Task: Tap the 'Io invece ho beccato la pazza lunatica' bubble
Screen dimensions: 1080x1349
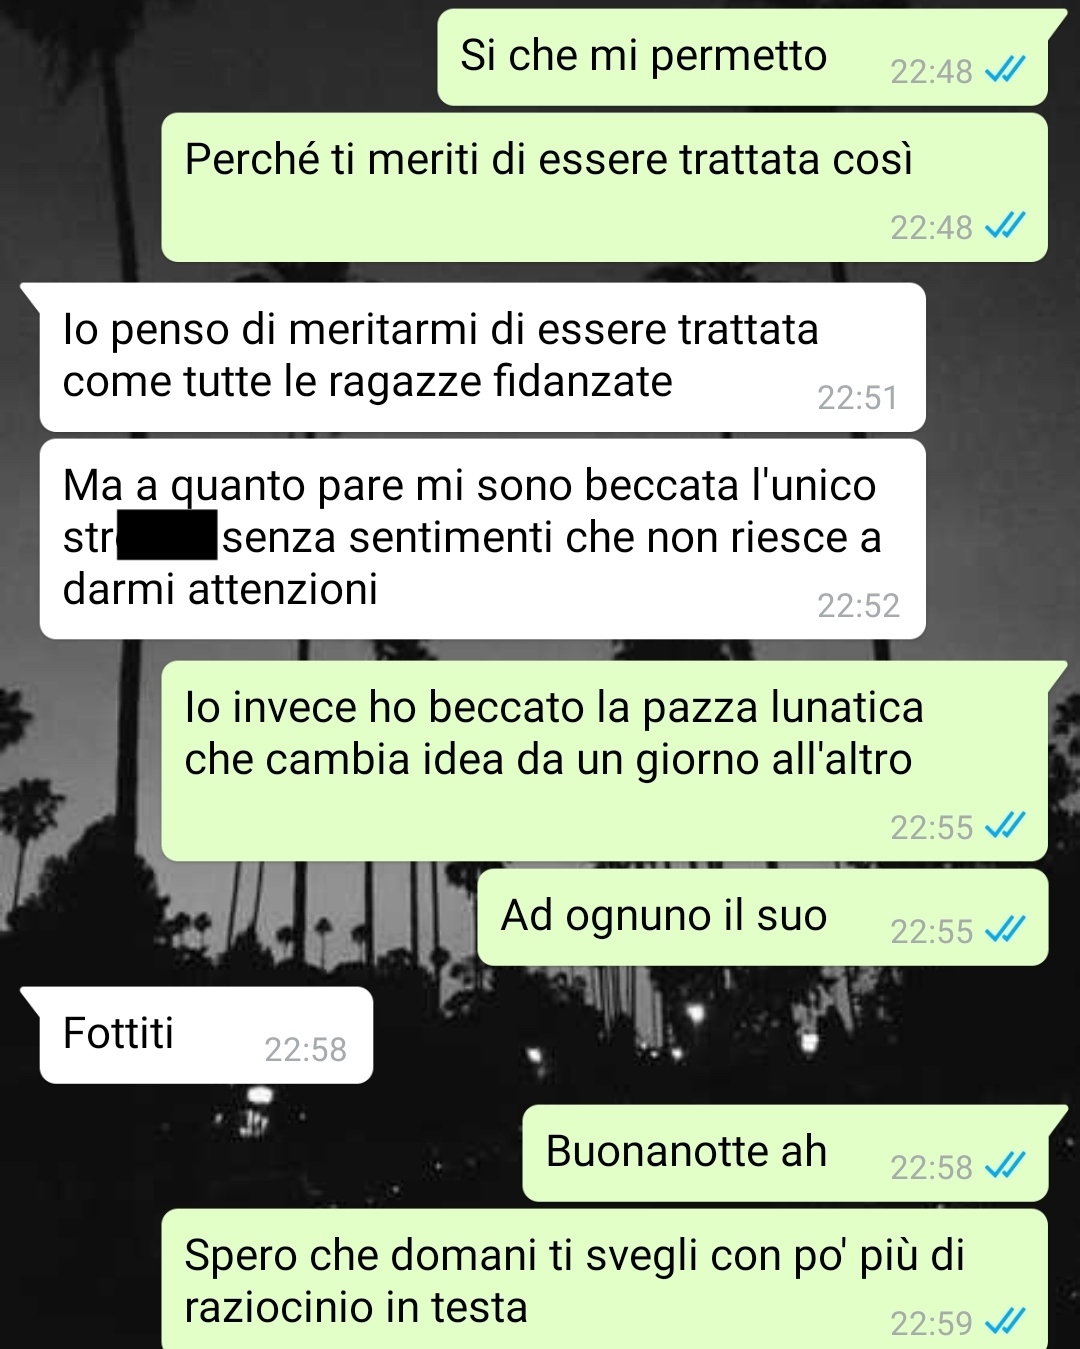Action: 604,761
